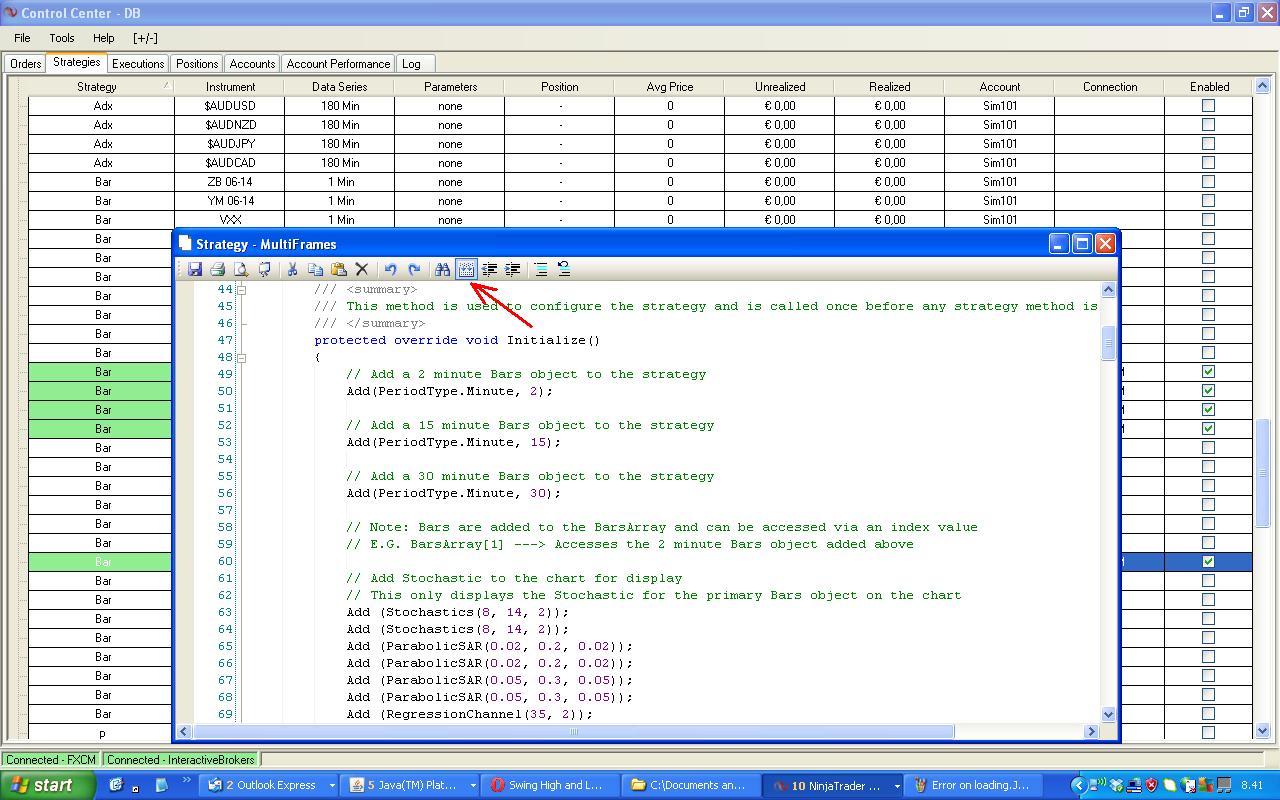Viewport: 1280px width, 800px height.
Task: Click the Connected - InteractiveBrokers status entry
Action: pos(181,760)
